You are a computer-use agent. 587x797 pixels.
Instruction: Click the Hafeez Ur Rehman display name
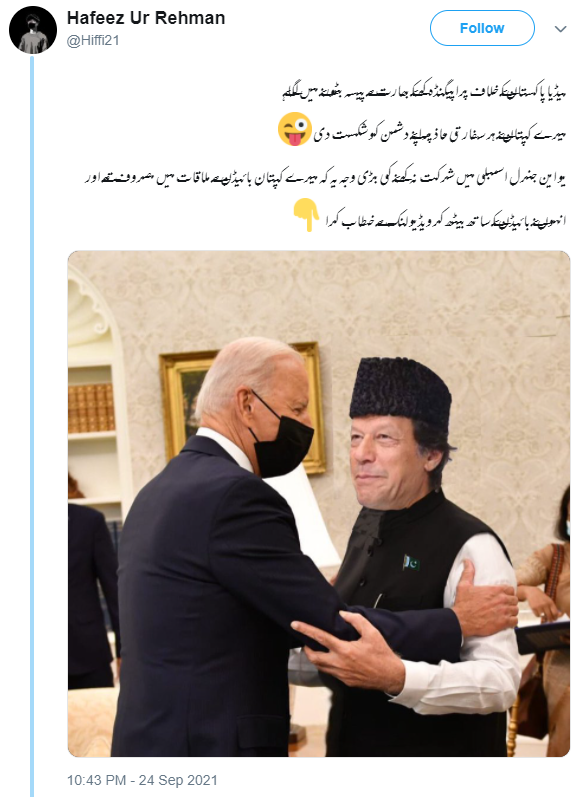pos(146,18)
